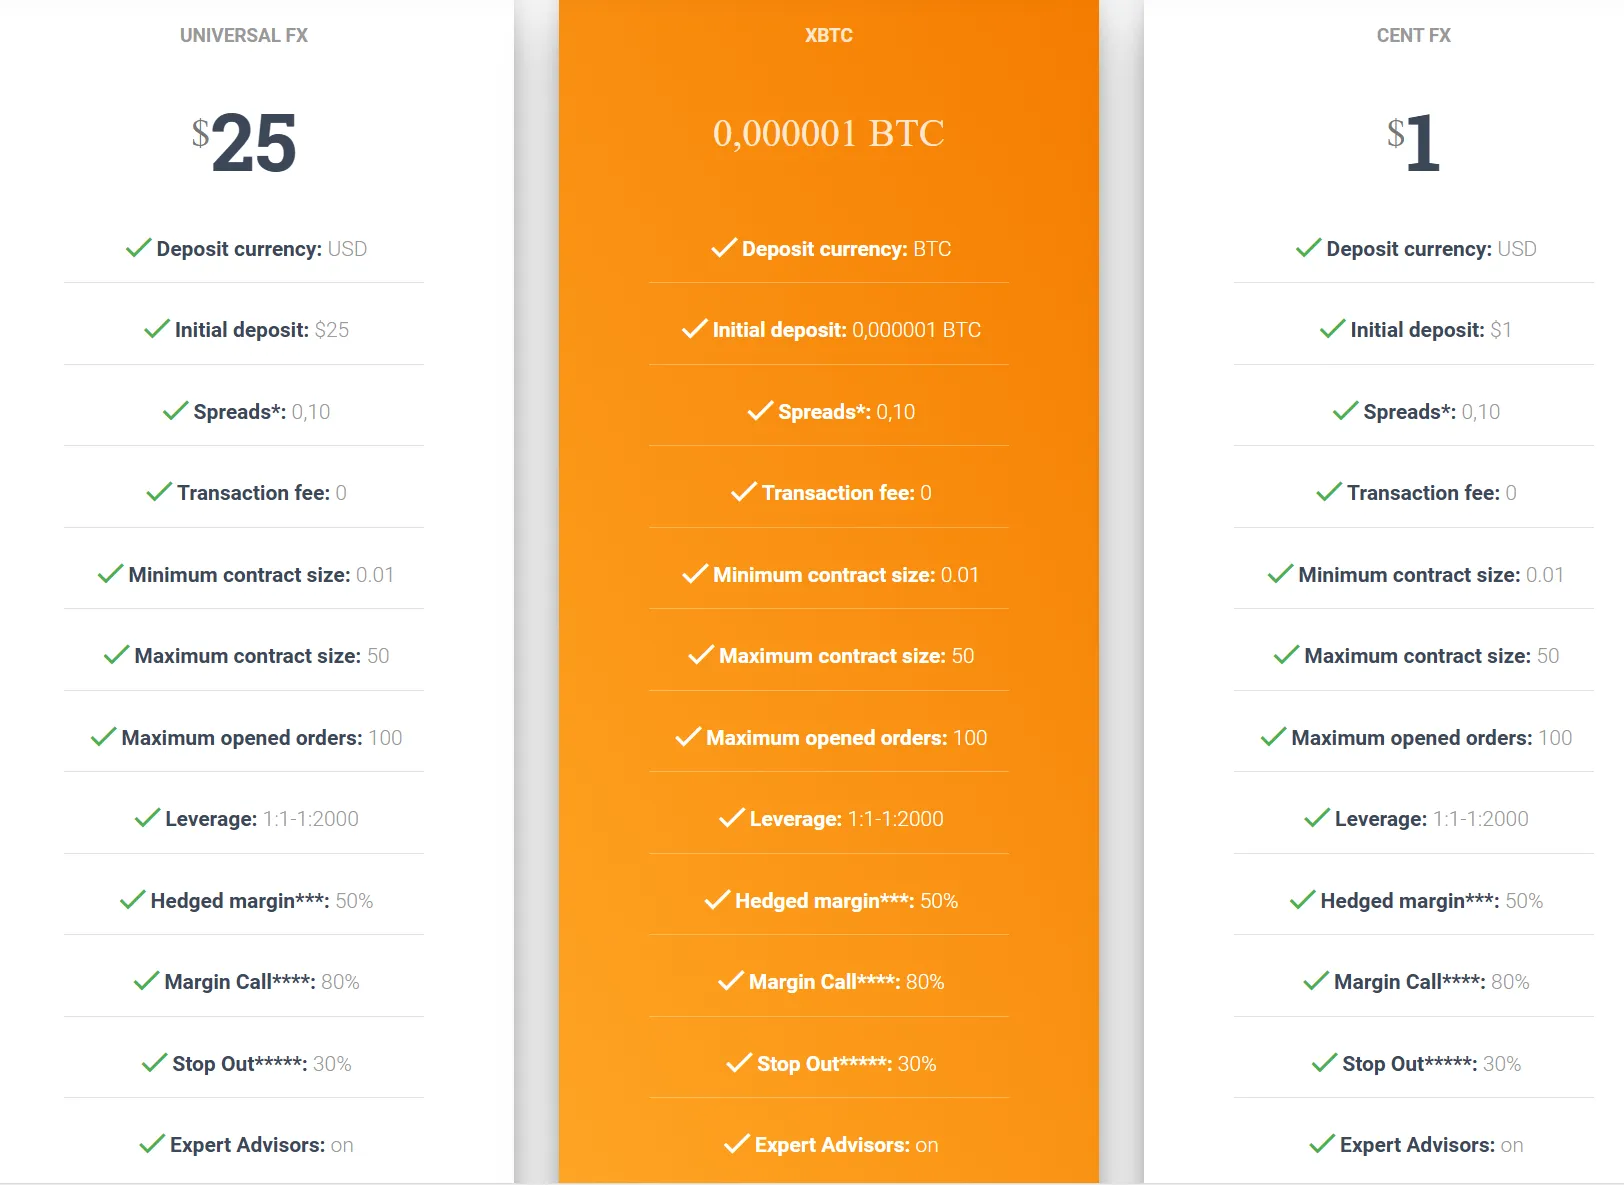Click the $1 price of Cent FX
Screen dimensions: 1624x1185
pyautogui.click(x=1414, y=142)
